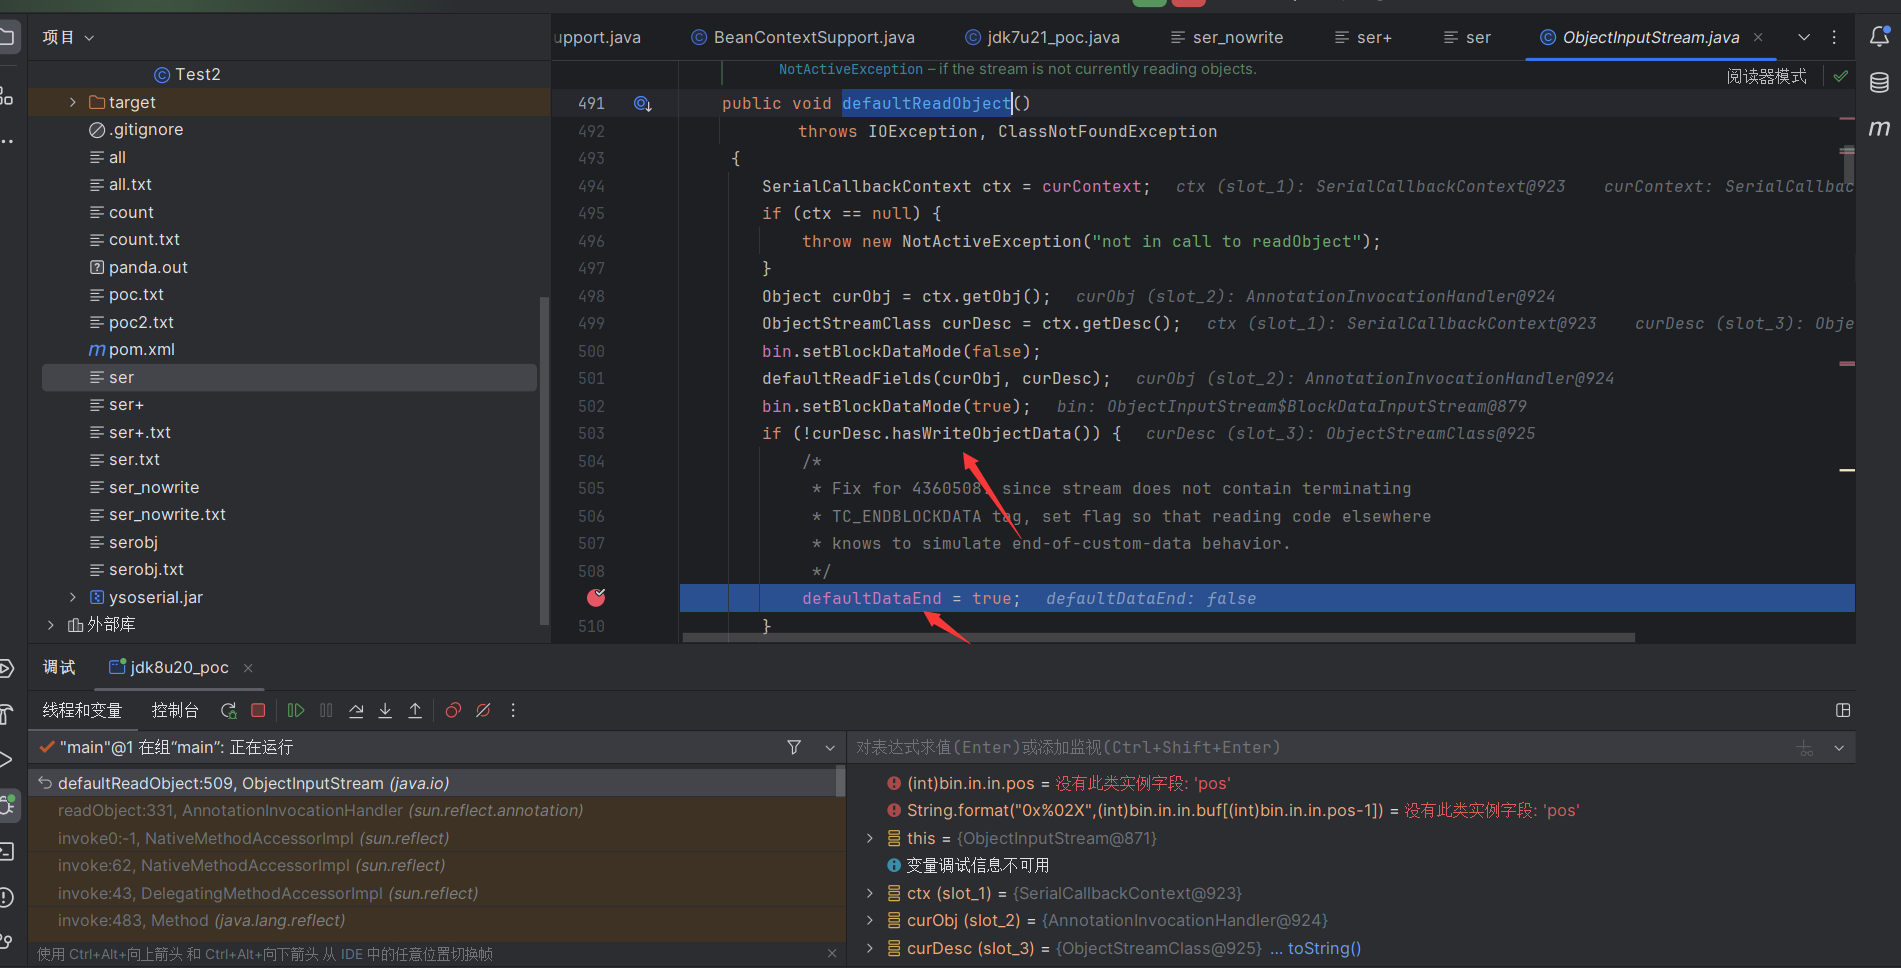Expand the 'this' variable node
The width and height of the screenshot is (1901, 968).
point(869,838)
